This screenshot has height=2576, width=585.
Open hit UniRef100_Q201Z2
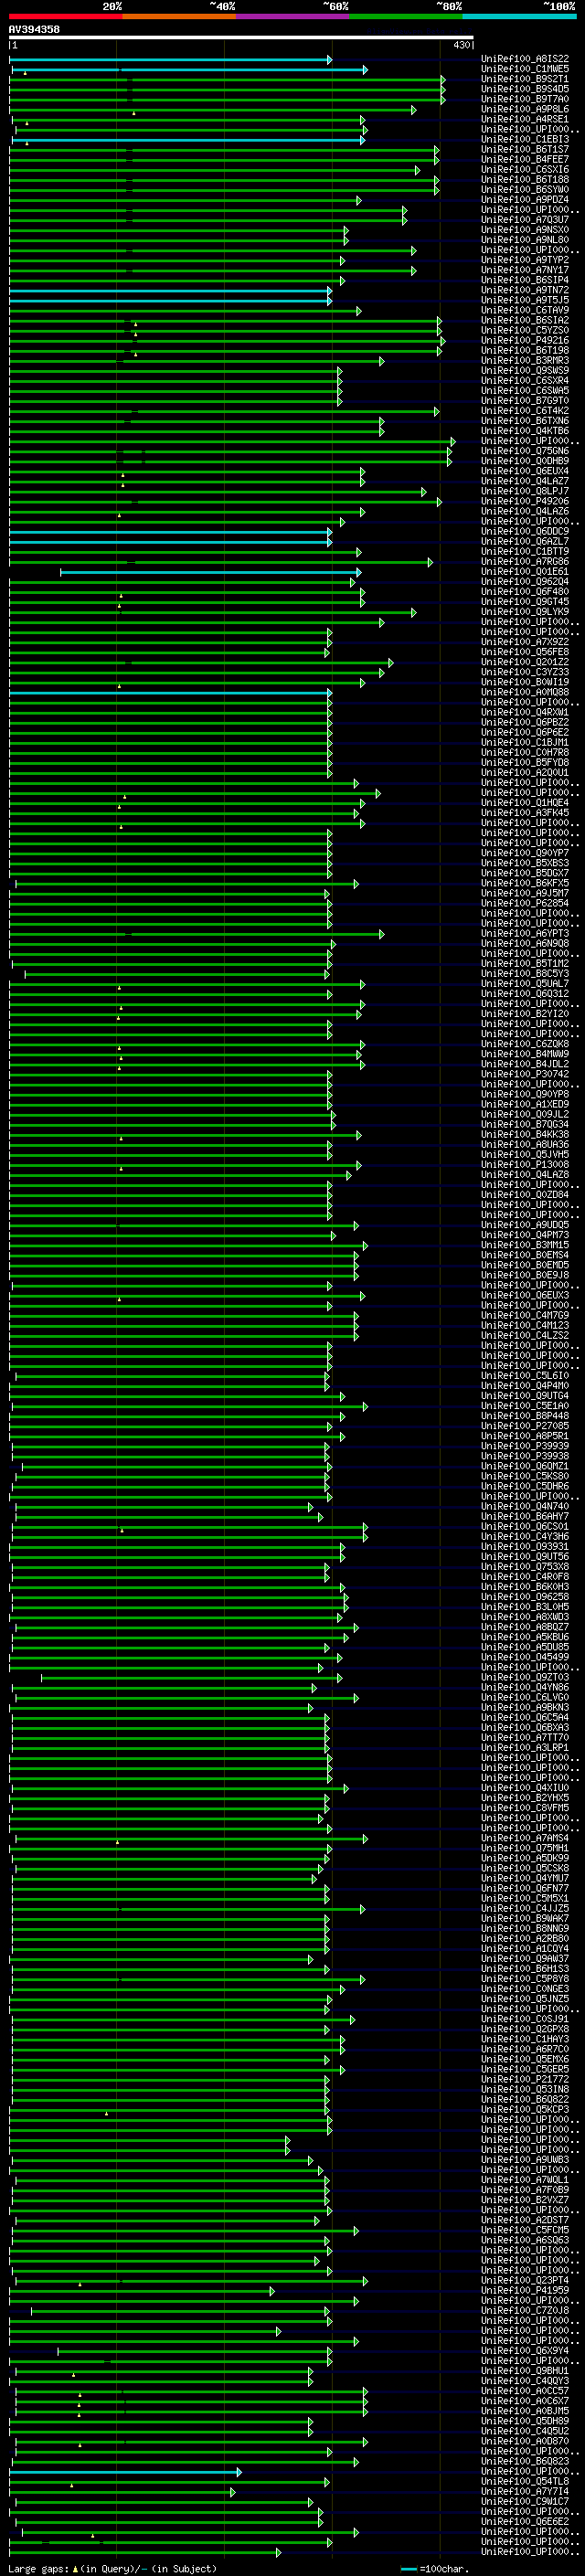tap(525, 662)
